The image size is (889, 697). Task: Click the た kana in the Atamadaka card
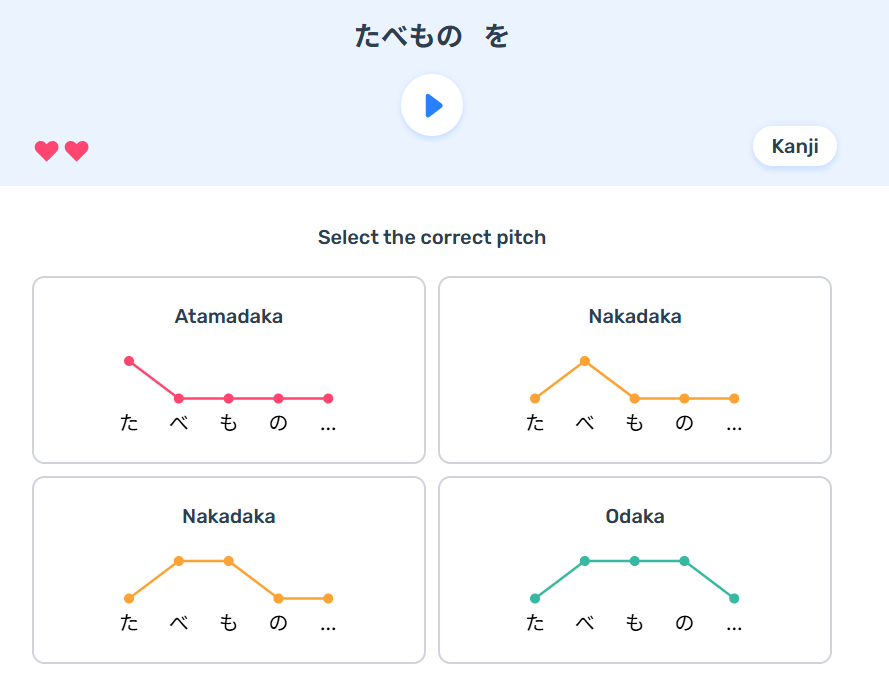tap(129, 423)
